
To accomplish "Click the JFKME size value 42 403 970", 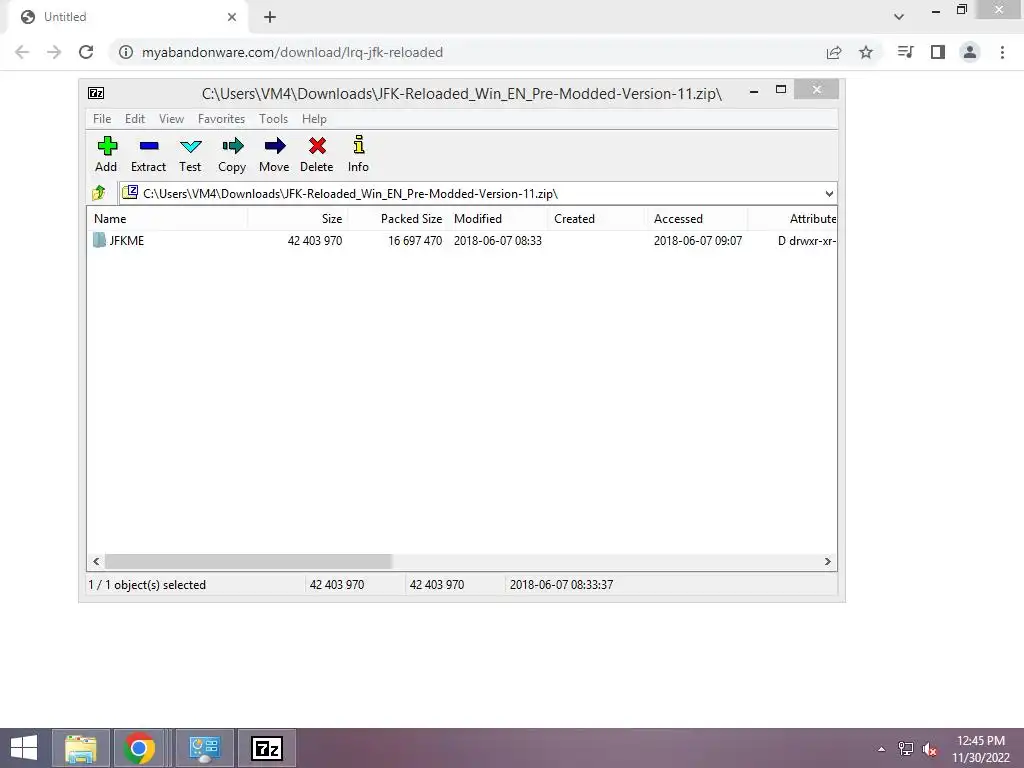I will point(315,240).
